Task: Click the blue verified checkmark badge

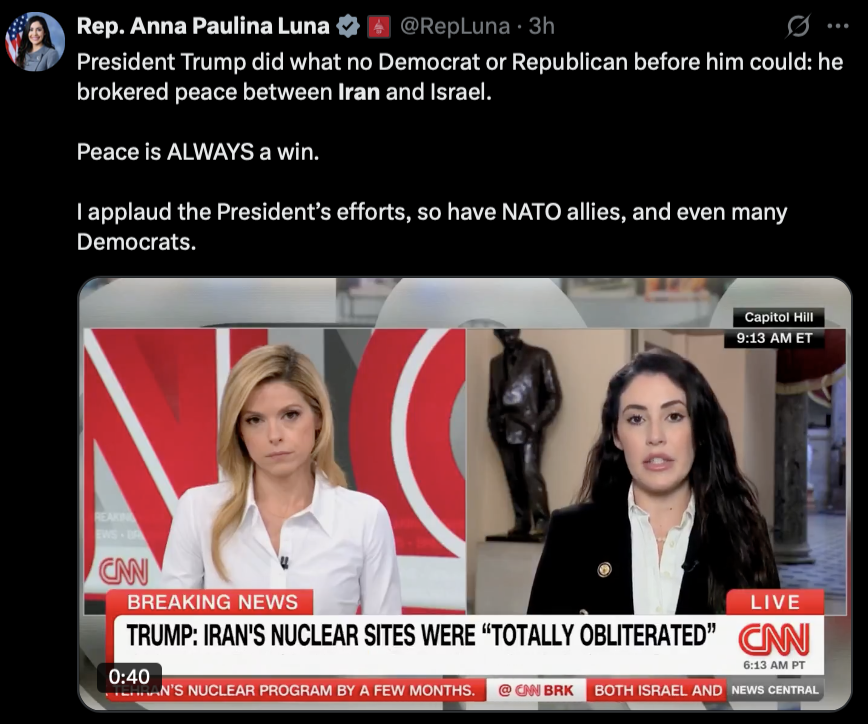Action: (x=348, y=26)
